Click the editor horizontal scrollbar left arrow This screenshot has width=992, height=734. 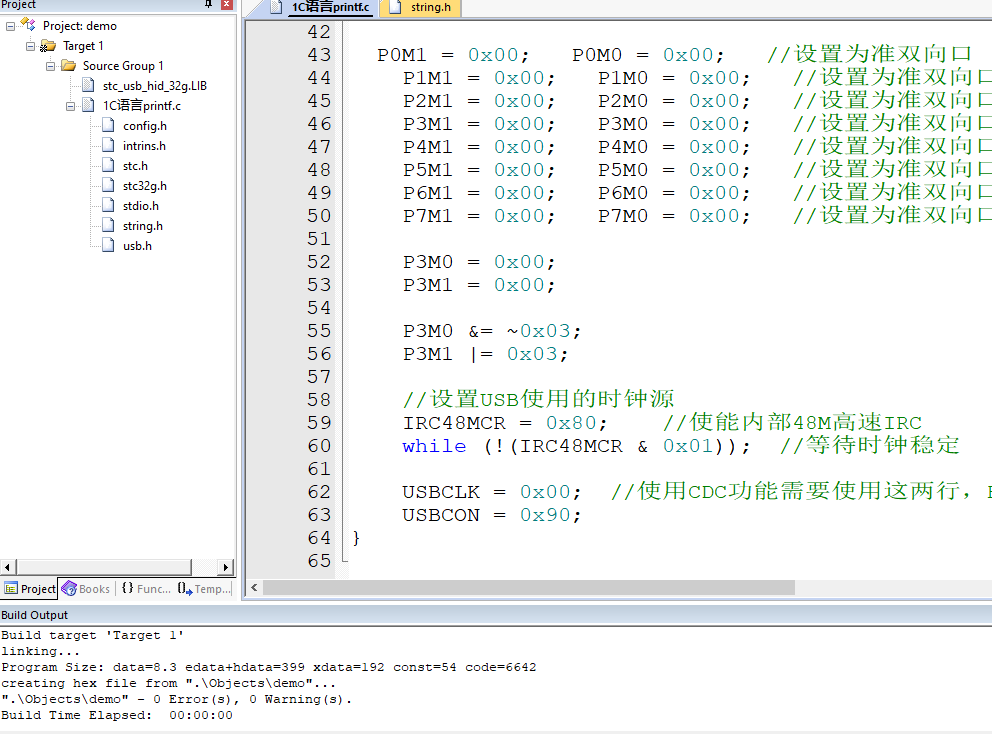[254, 588]
